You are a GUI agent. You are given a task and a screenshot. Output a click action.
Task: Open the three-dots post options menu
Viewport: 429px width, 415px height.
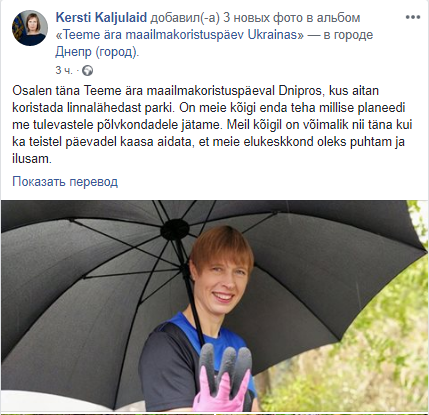click(x=412, y=17)
